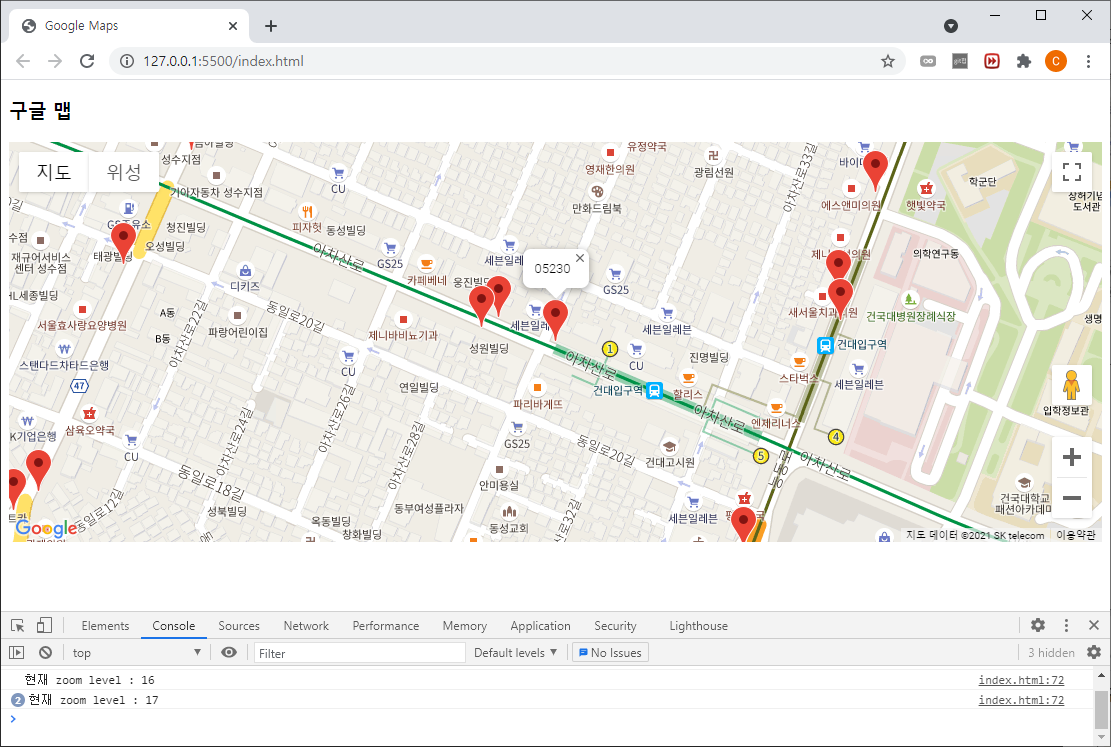Open the Elements tab
1111x747 pixels.
105,626
